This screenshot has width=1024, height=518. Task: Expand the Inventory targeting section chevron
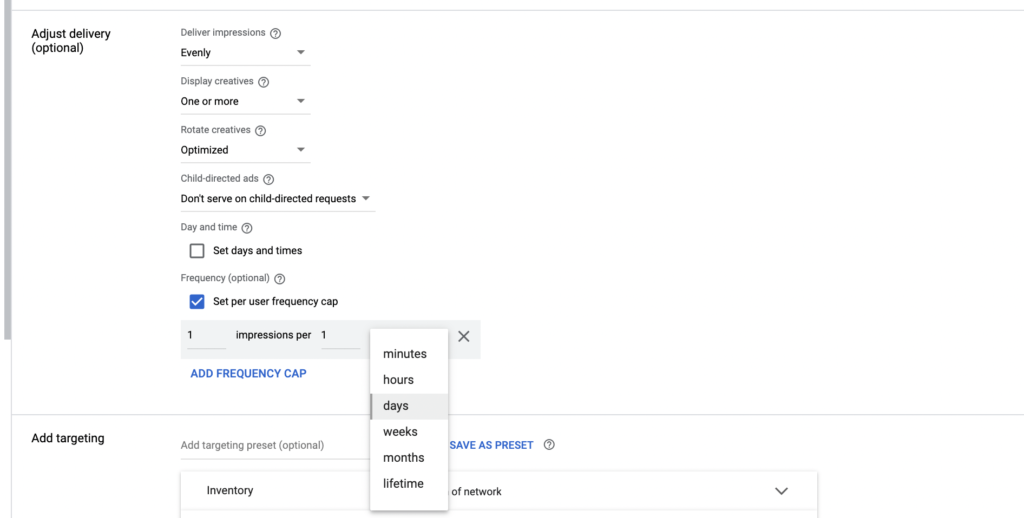pyautogui.click(x=782, y=491)
